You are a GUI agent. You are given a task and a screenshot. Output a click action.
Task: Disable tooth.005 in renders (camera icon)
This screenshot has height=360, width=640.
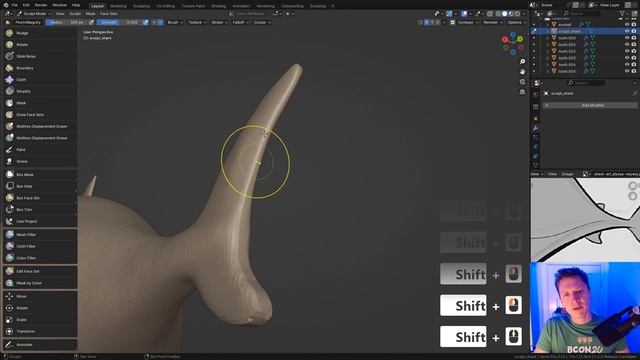pyautogui.click(x=634, y=71)
